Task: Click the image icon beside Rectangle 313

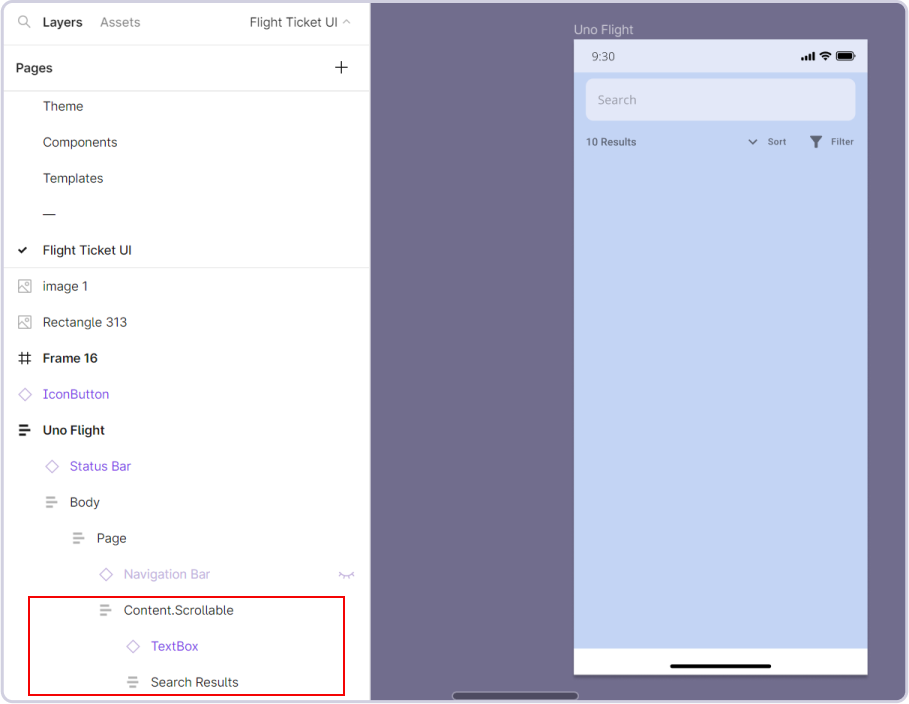Action: [x=25, y=322]
